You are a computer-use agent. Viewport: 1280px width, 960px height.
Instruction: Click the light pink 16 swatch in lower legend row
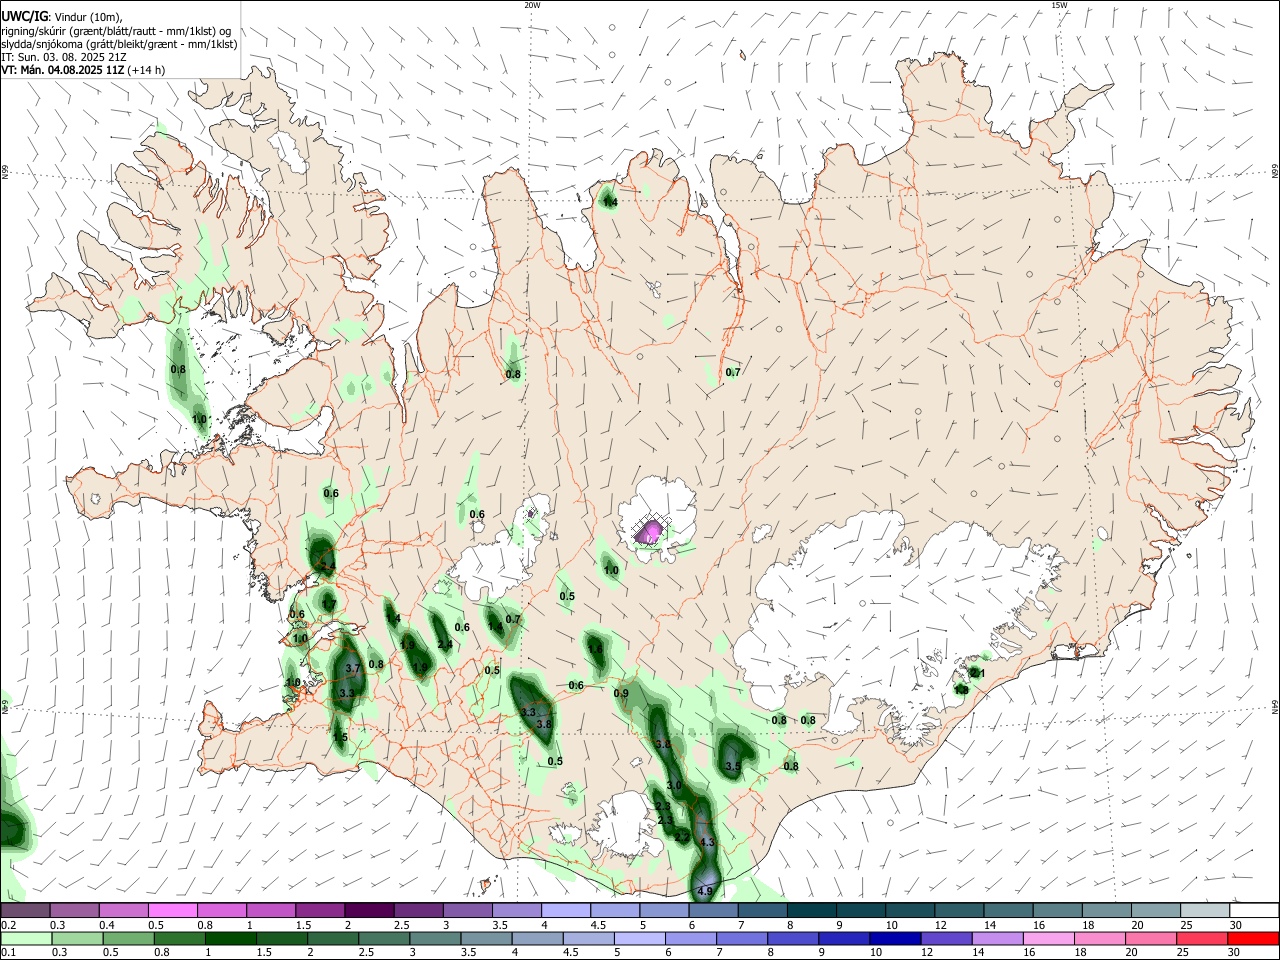click(1048, 938)
